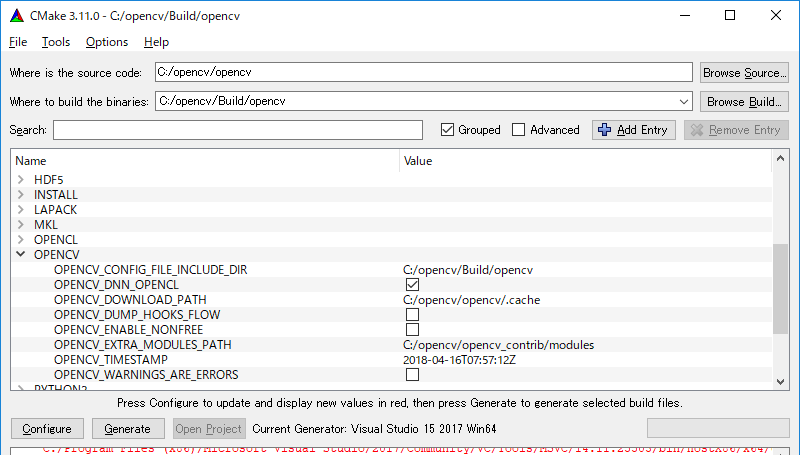Click the Configure button
This screenshot has width=800, height=455.
point(47,429)
